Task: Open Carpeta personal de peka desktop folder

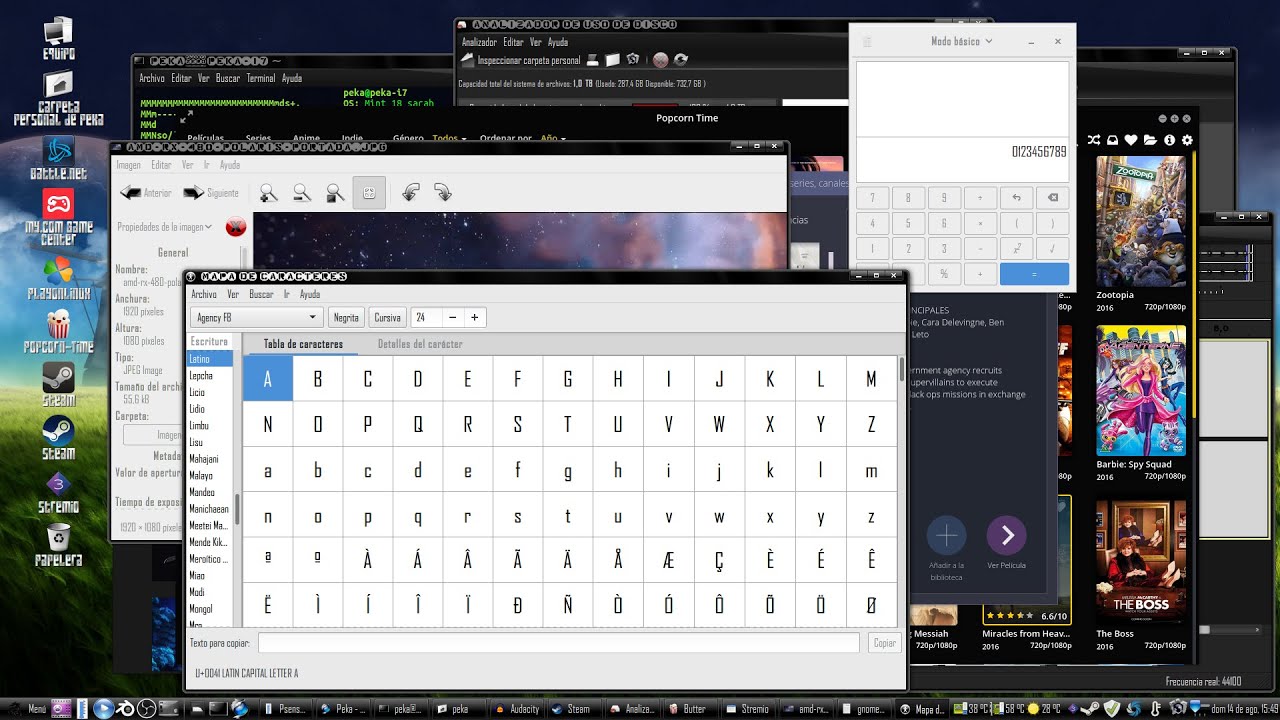Action: click(x=59, y=98)
